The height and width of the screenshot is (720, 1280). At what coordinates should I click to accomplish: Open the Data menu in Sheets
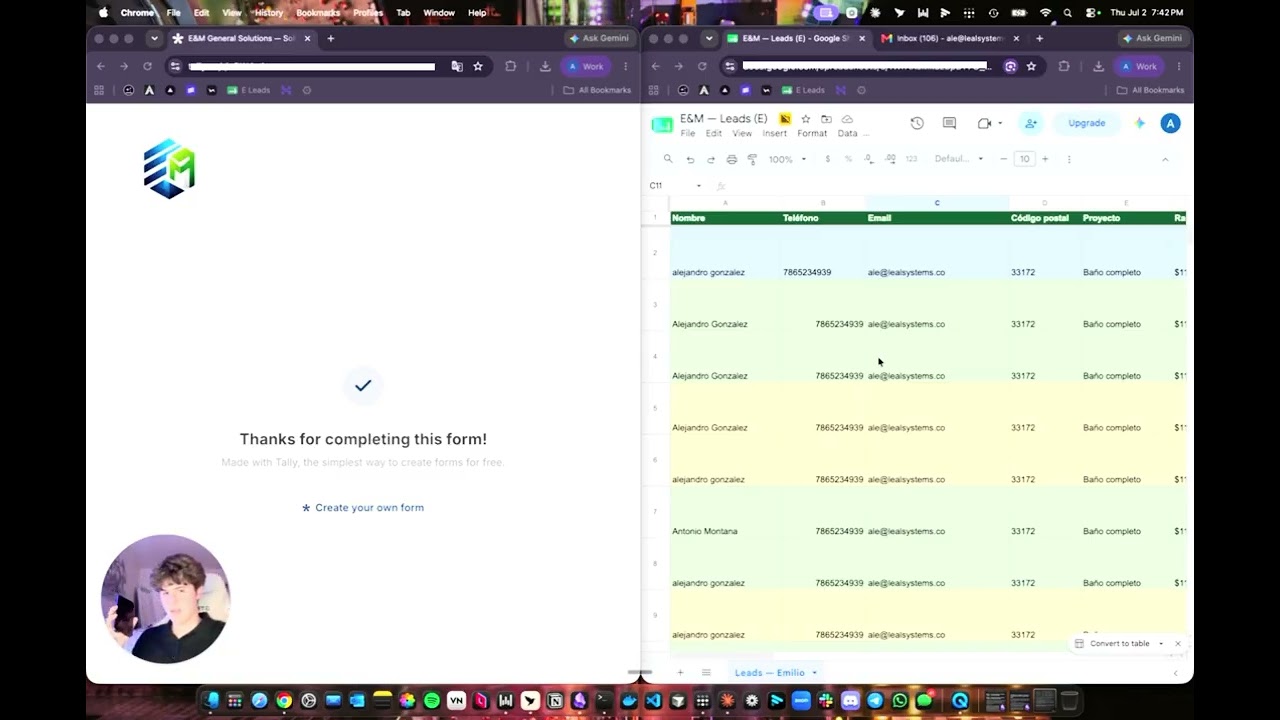point(847,133)
